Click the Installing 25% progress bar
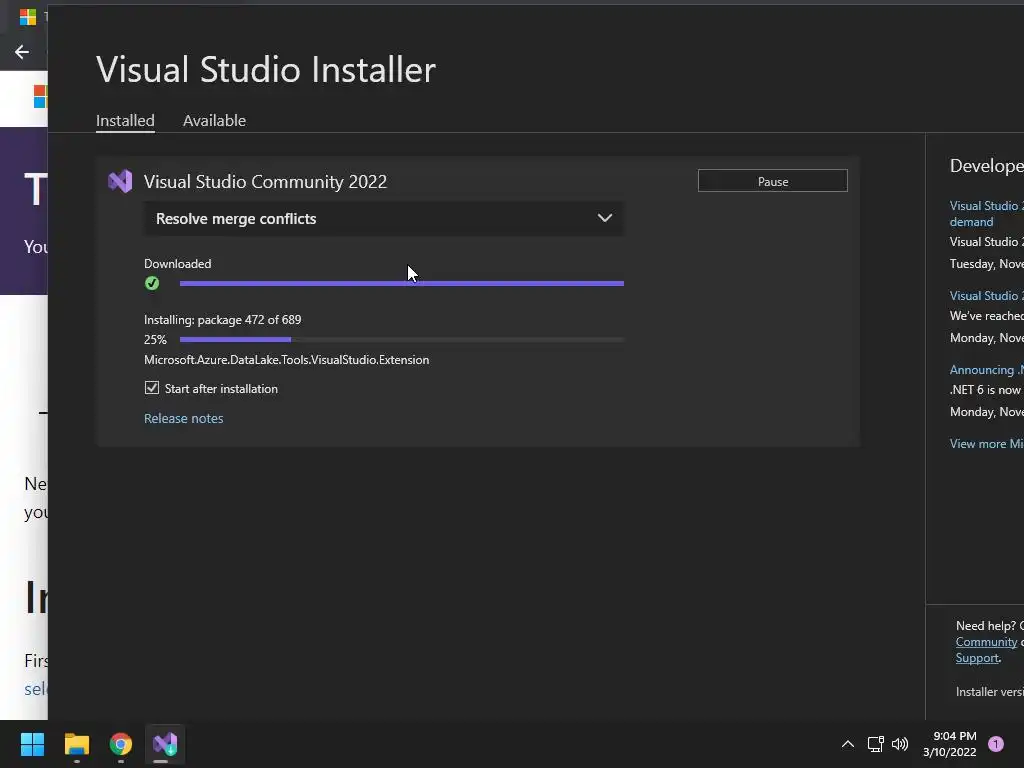Viewport: 1024px width, 768px height. (402, 340)
